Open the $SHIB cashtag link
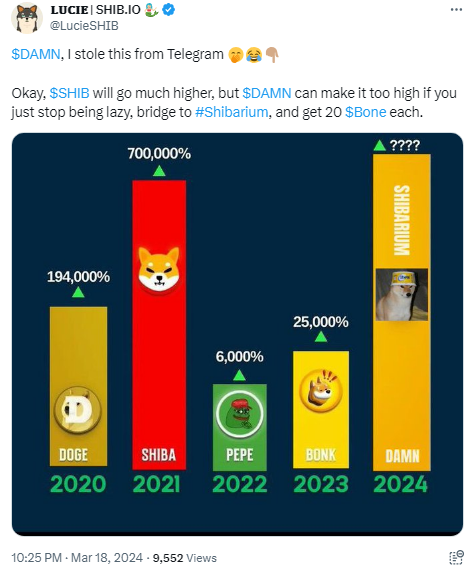This screenshot has height=576, width=465. [69, 93]
